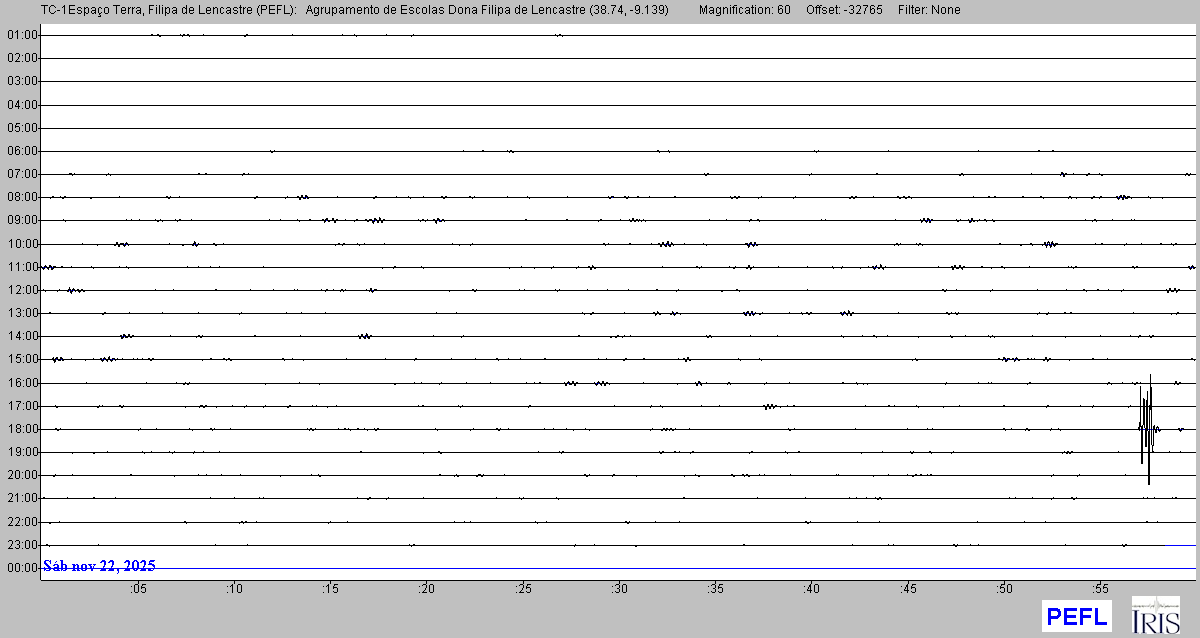Select the :30 minute axis marker

[x=620, y=589]
